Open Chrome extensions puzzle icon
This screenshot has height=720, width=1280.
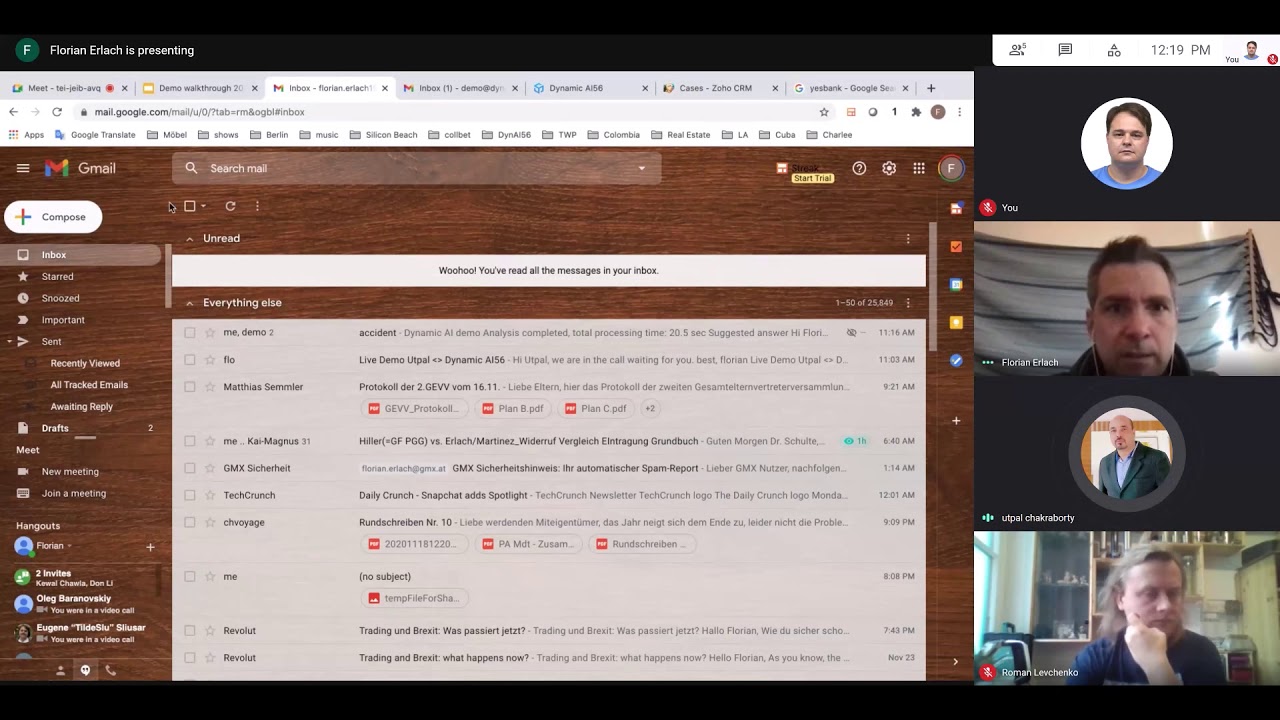915,112
